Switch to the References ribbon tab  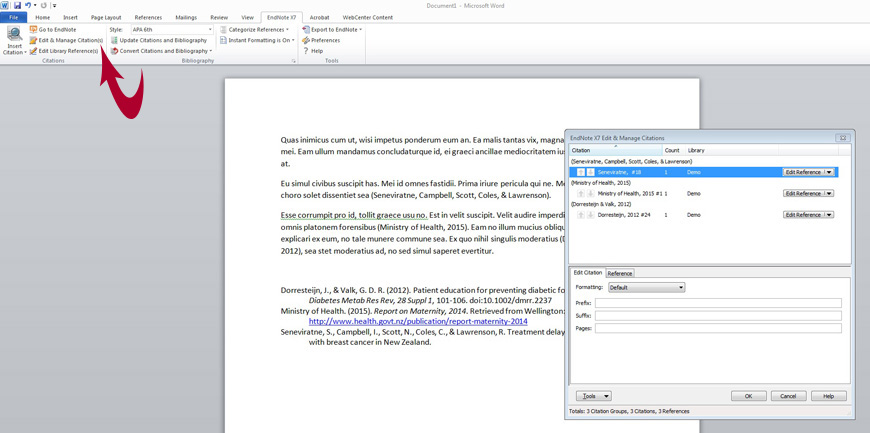click(148, 17)
